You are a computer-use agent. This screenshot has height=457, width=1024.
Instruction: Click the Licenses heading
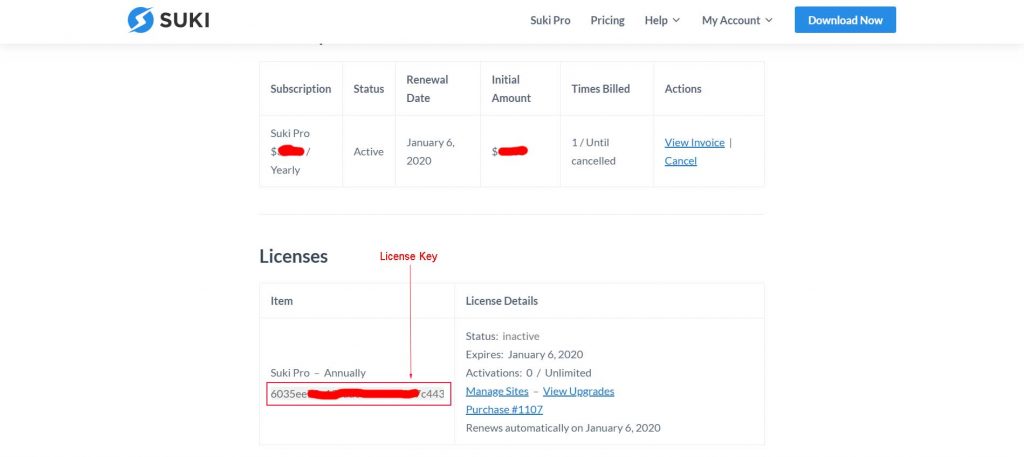click(294, 256)
